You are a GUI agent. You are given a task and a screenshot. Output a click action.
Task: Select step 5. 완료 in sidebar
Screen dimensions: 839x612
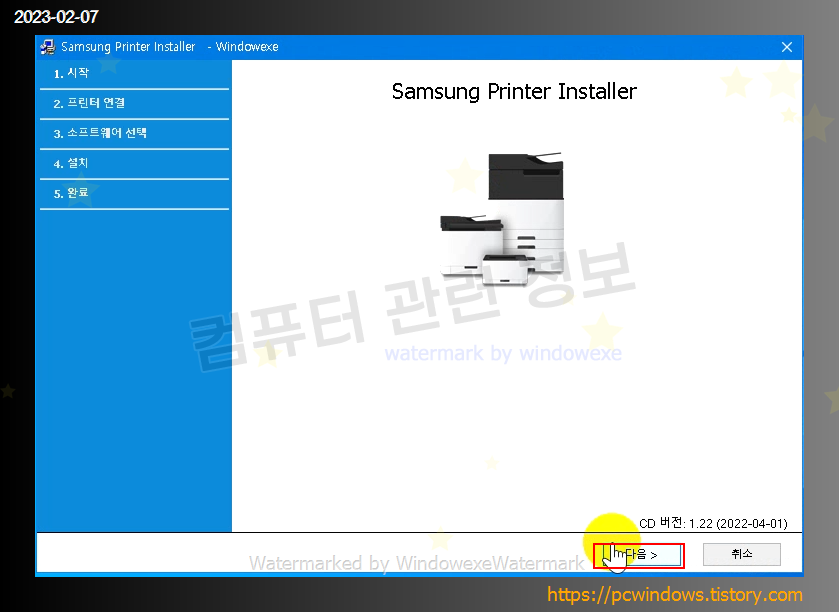pos(134,194)
